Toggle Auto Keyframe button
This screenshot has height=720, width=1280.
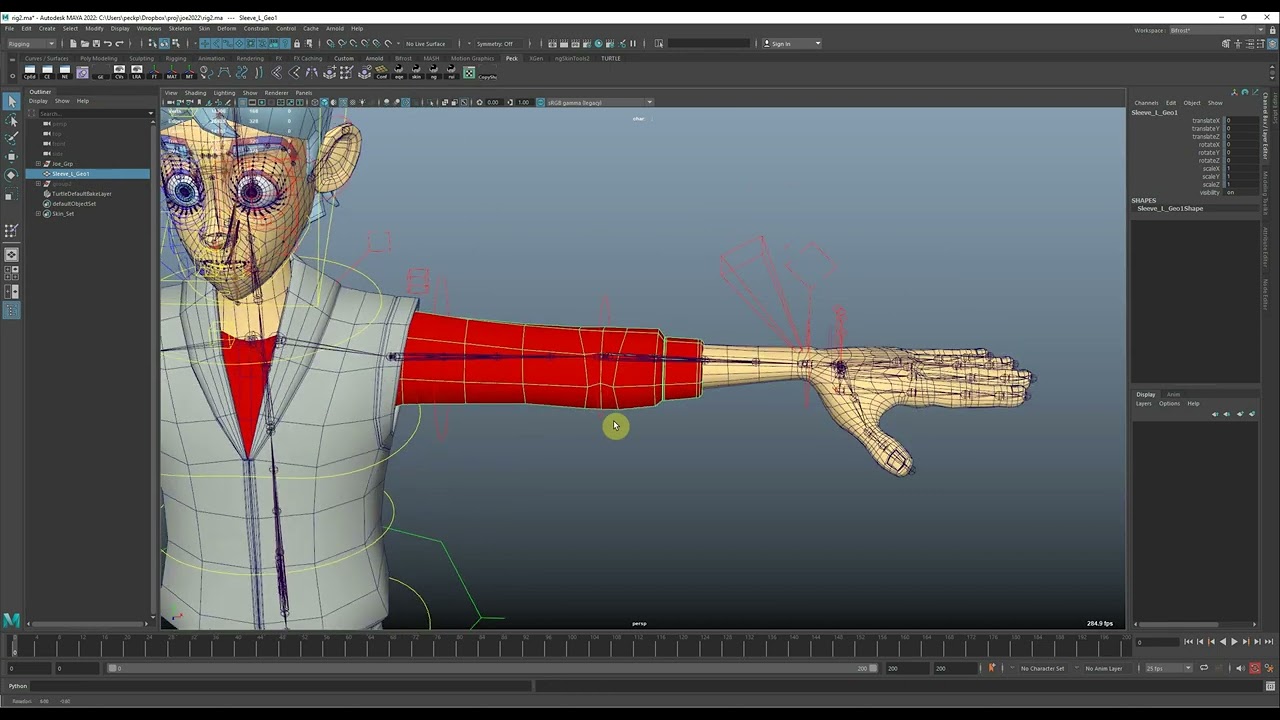tap(1254, 668)
